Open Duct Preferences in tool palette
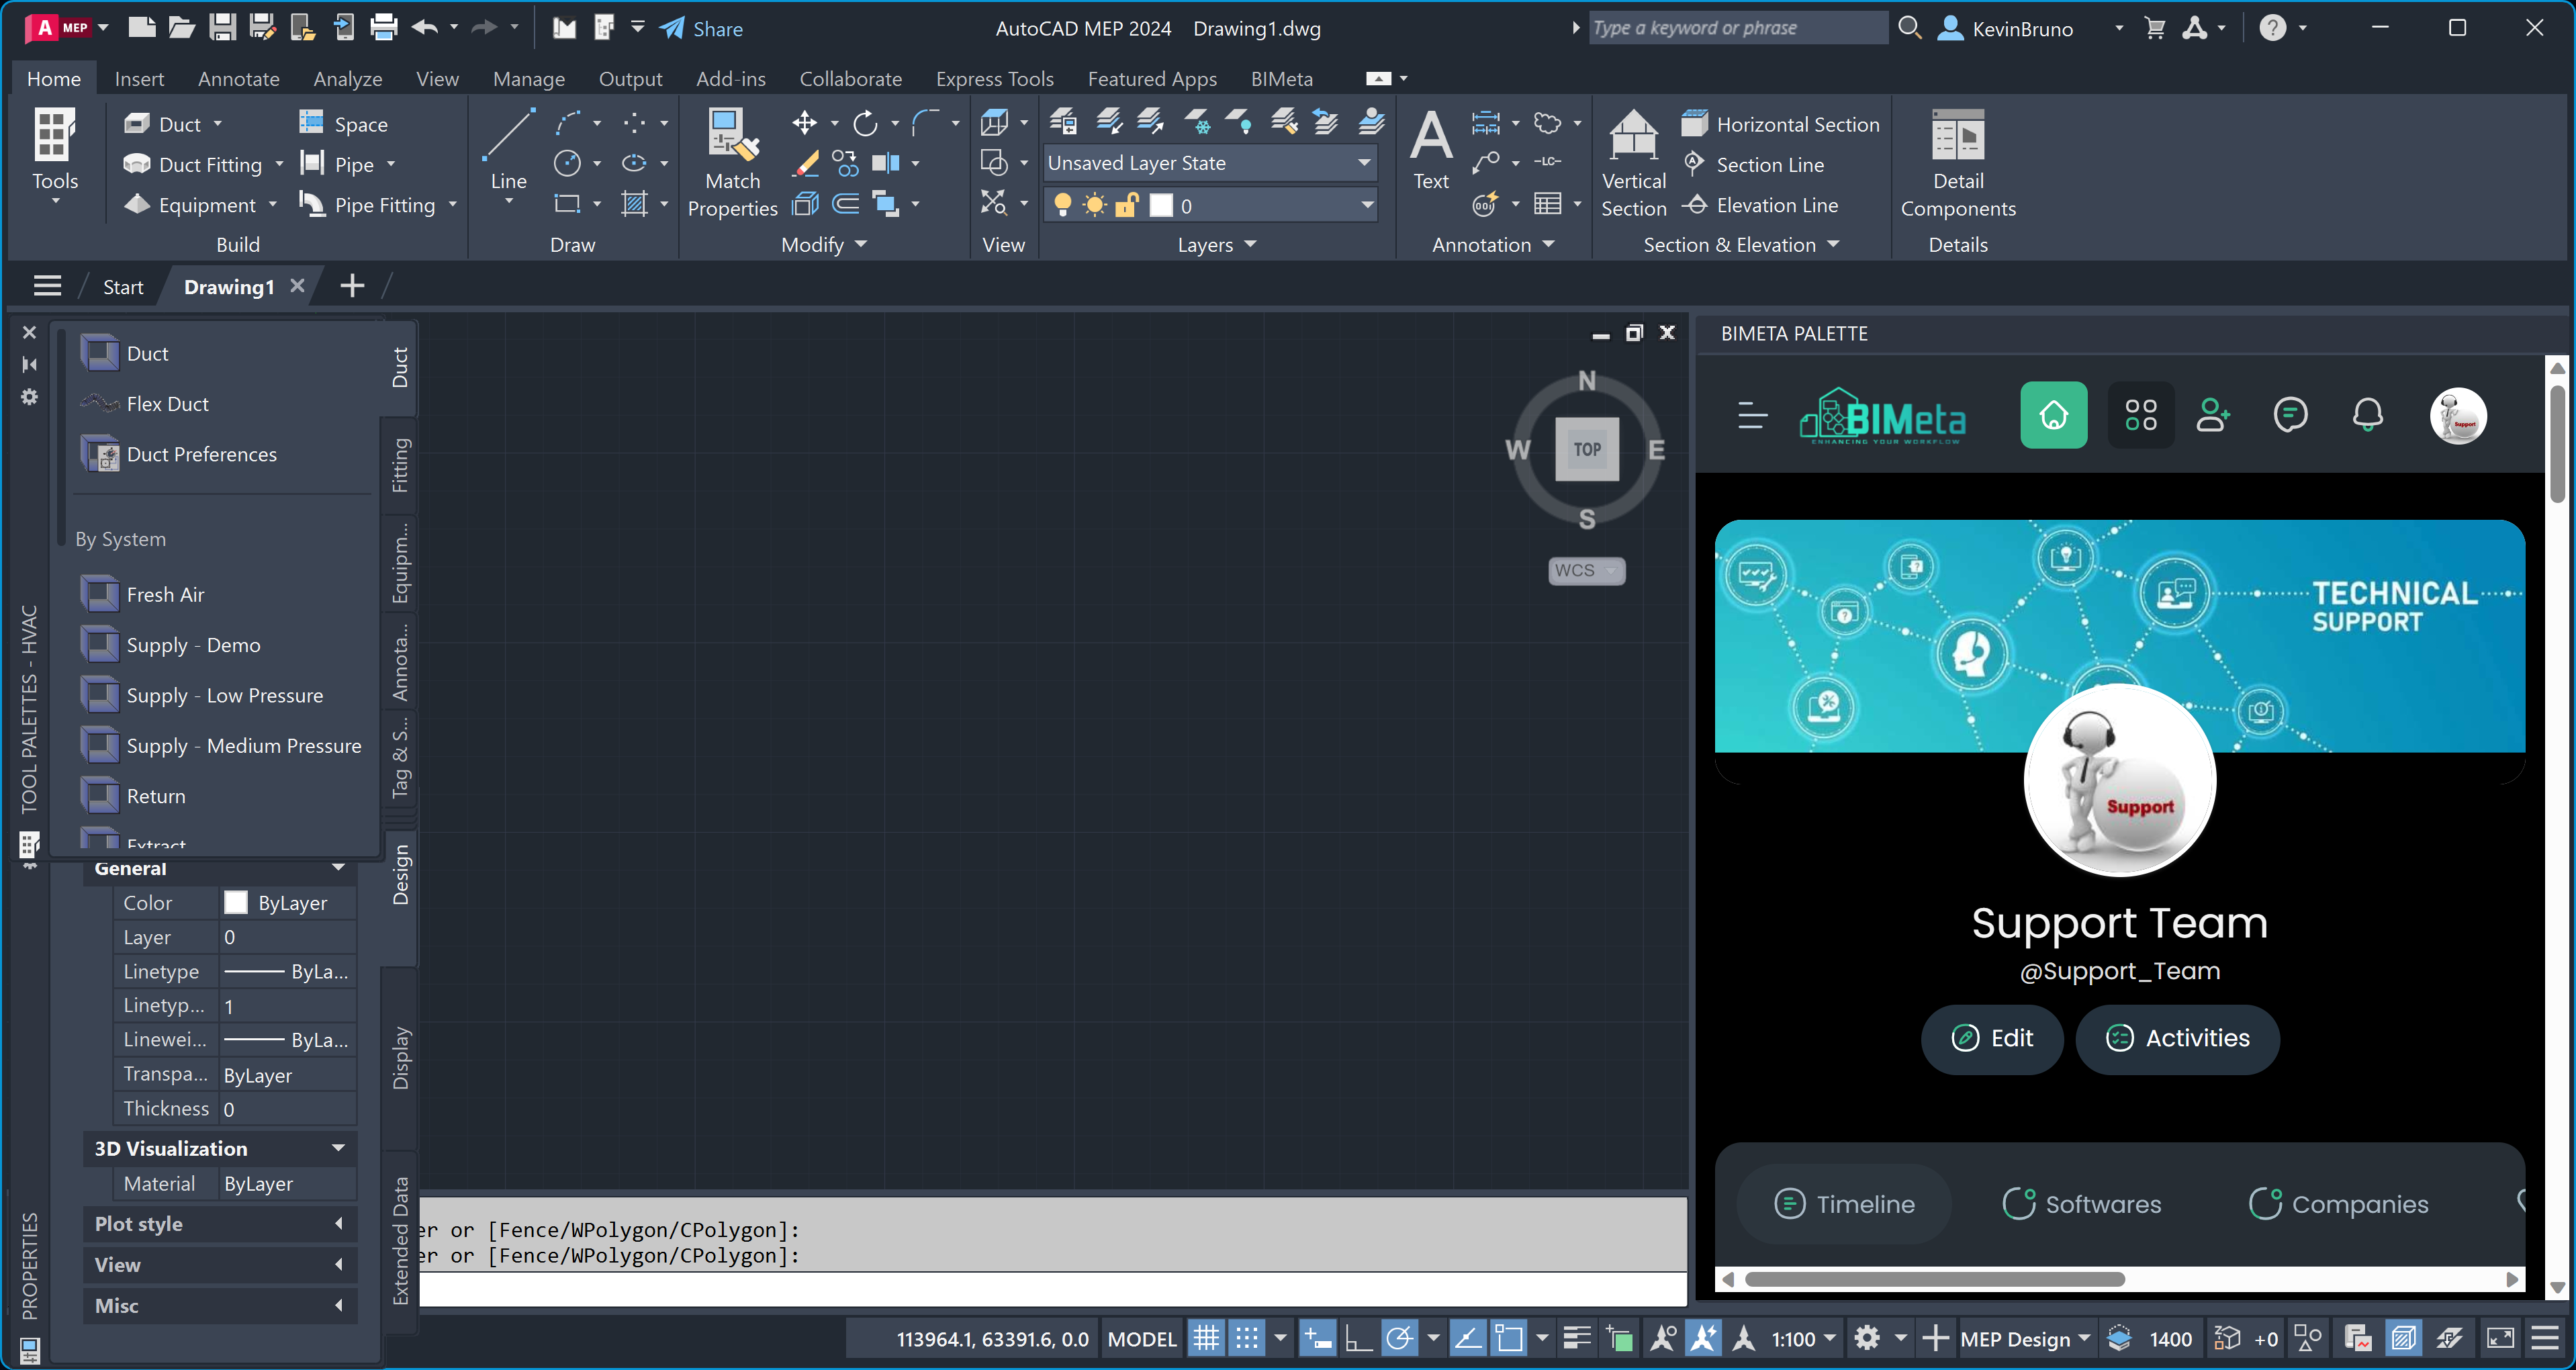Image resolution: width=2576 pixels, height=1370 pixels. (179, 454)
